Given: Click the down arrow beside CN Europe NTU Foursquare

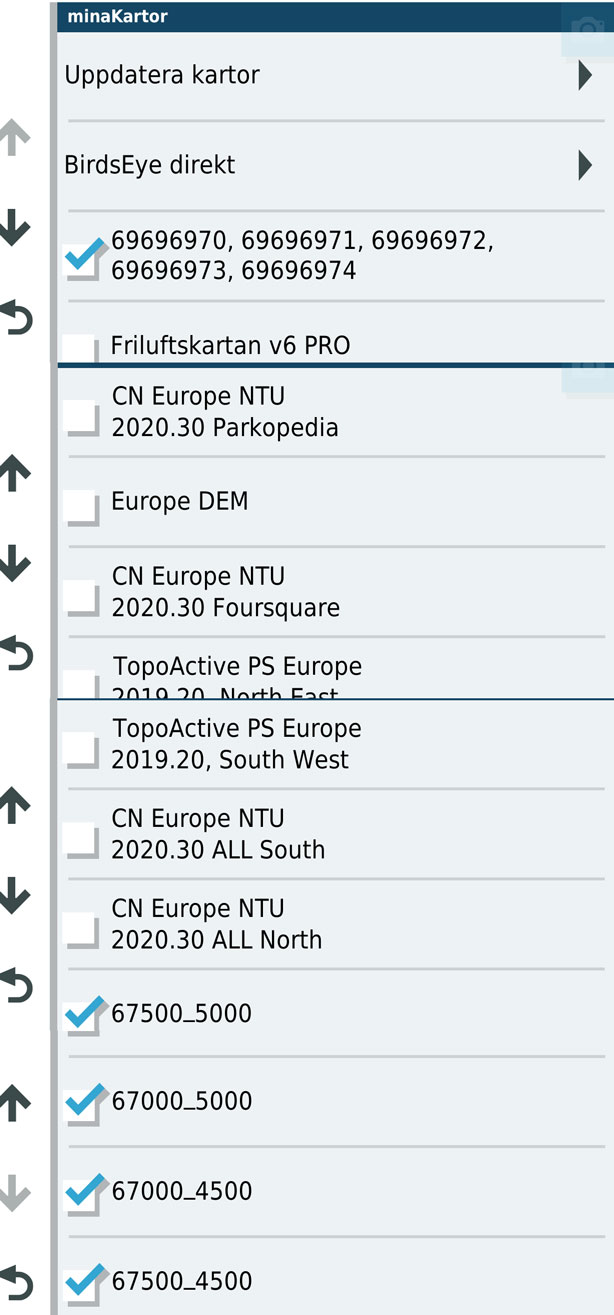Looking at the screenshot, I should tap(15, 565).
